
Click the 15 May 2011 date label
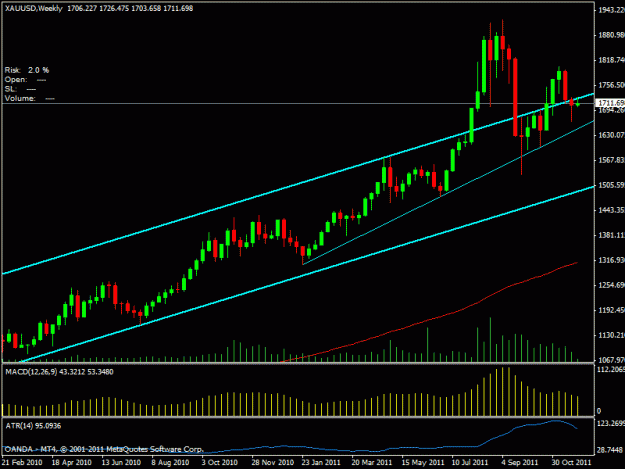pyautogui.click(x=423, y=463)
